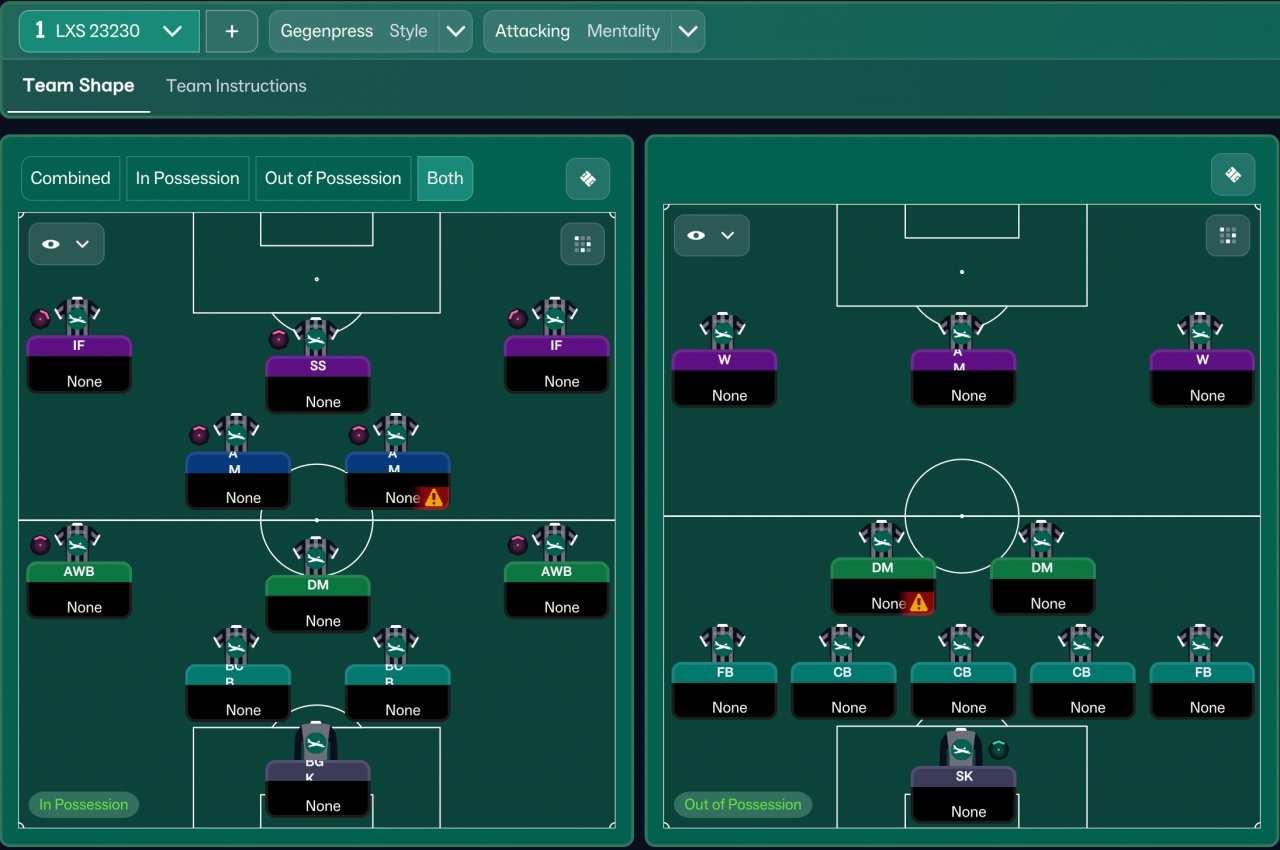This screenshot has height=850, width=1280.
Task: Open the right FB role card
Action: click(1202, 690)
